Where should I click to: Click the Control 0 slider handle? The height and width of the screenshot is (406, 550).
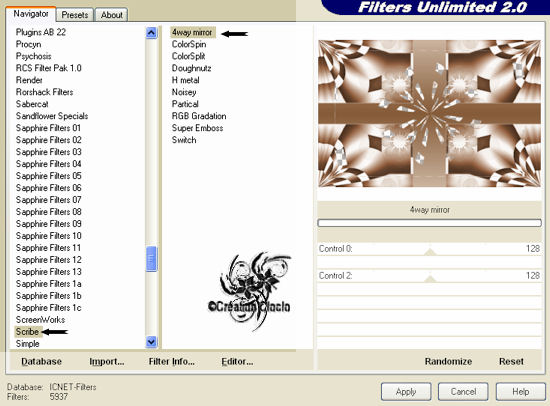[x=430, y=252]
